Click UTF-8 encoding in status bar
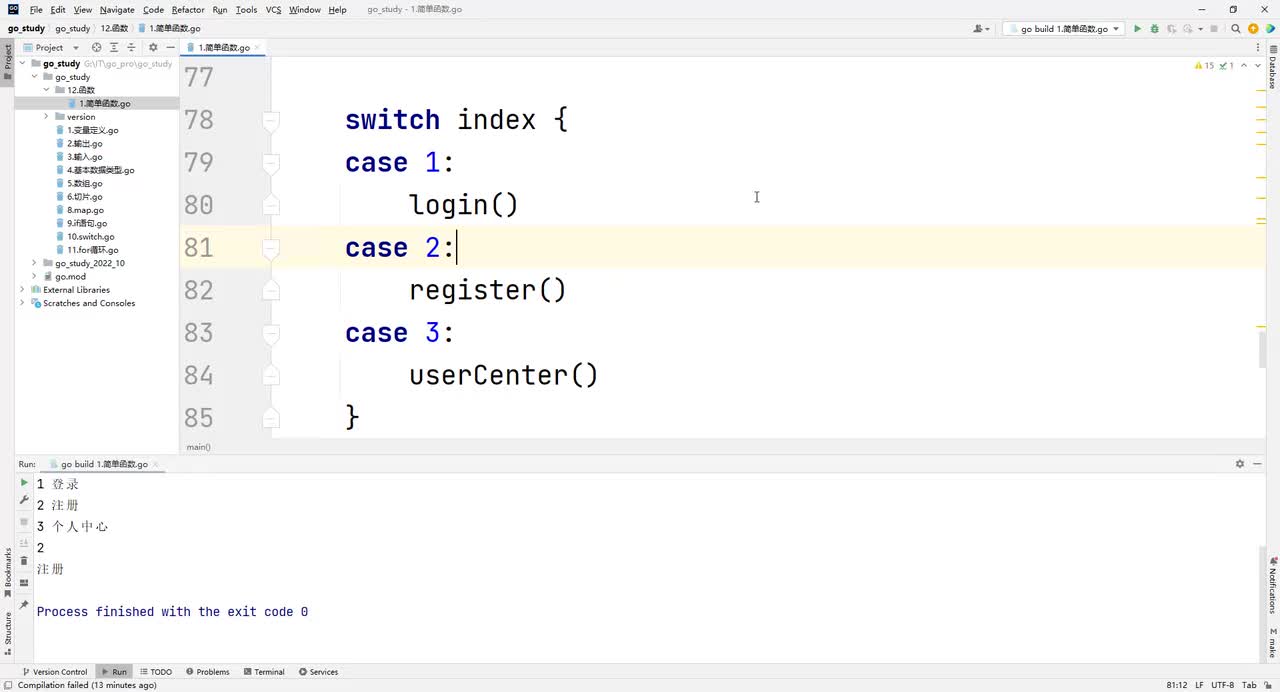The width and height of the screenshot is (1280, 692). click(1222, 685)
